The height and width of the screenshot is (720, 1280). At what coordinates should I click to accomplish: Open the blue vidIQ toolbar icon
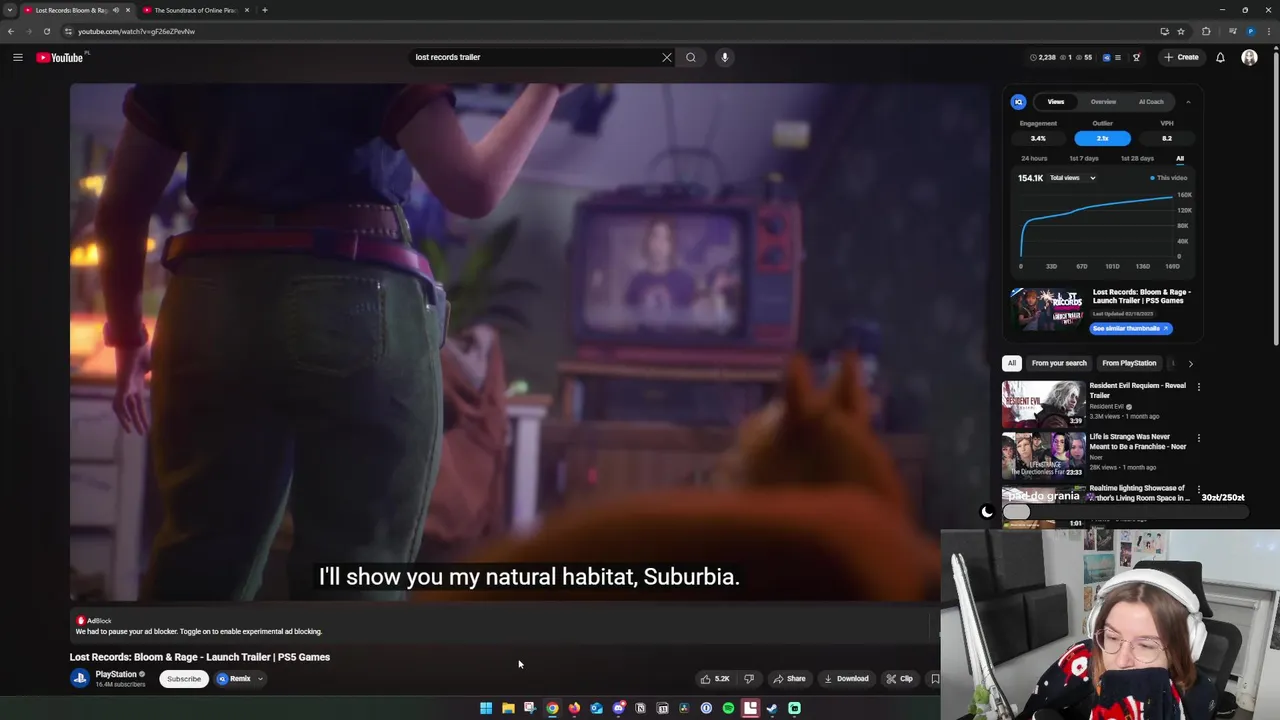coord(1106,57)
